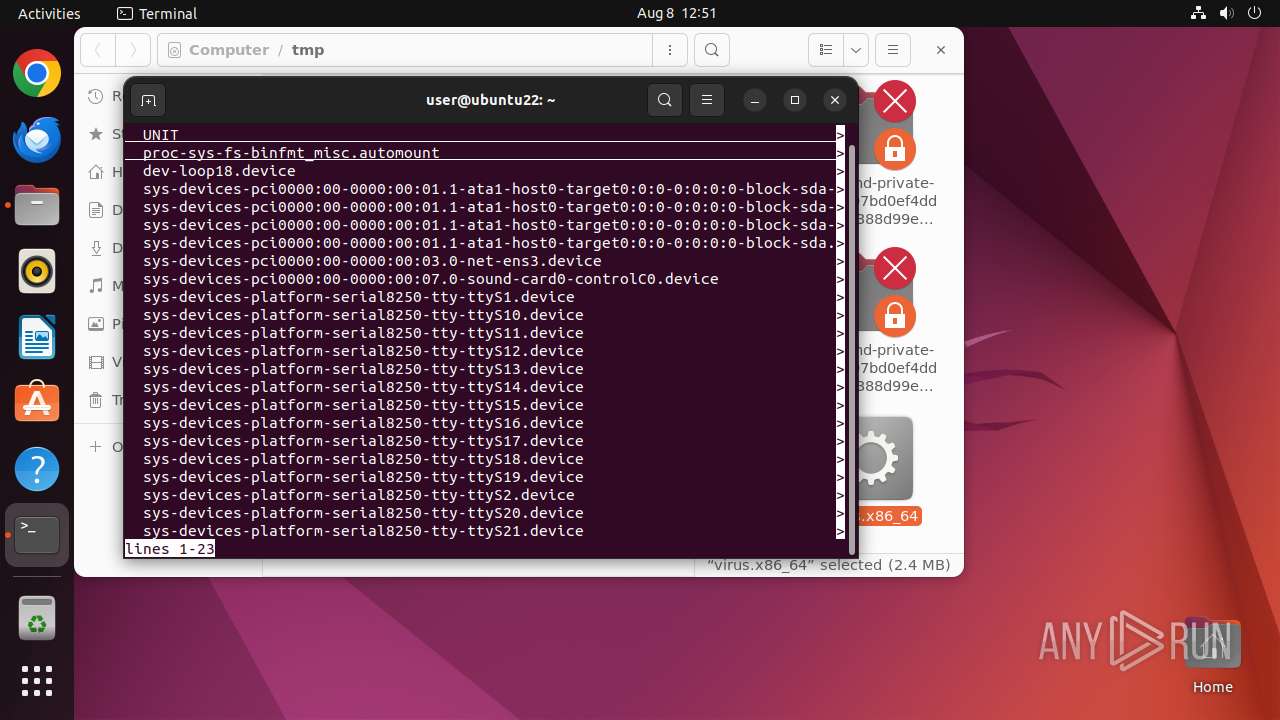
Task: Go forward in Files window
Action: coord(133,50)
